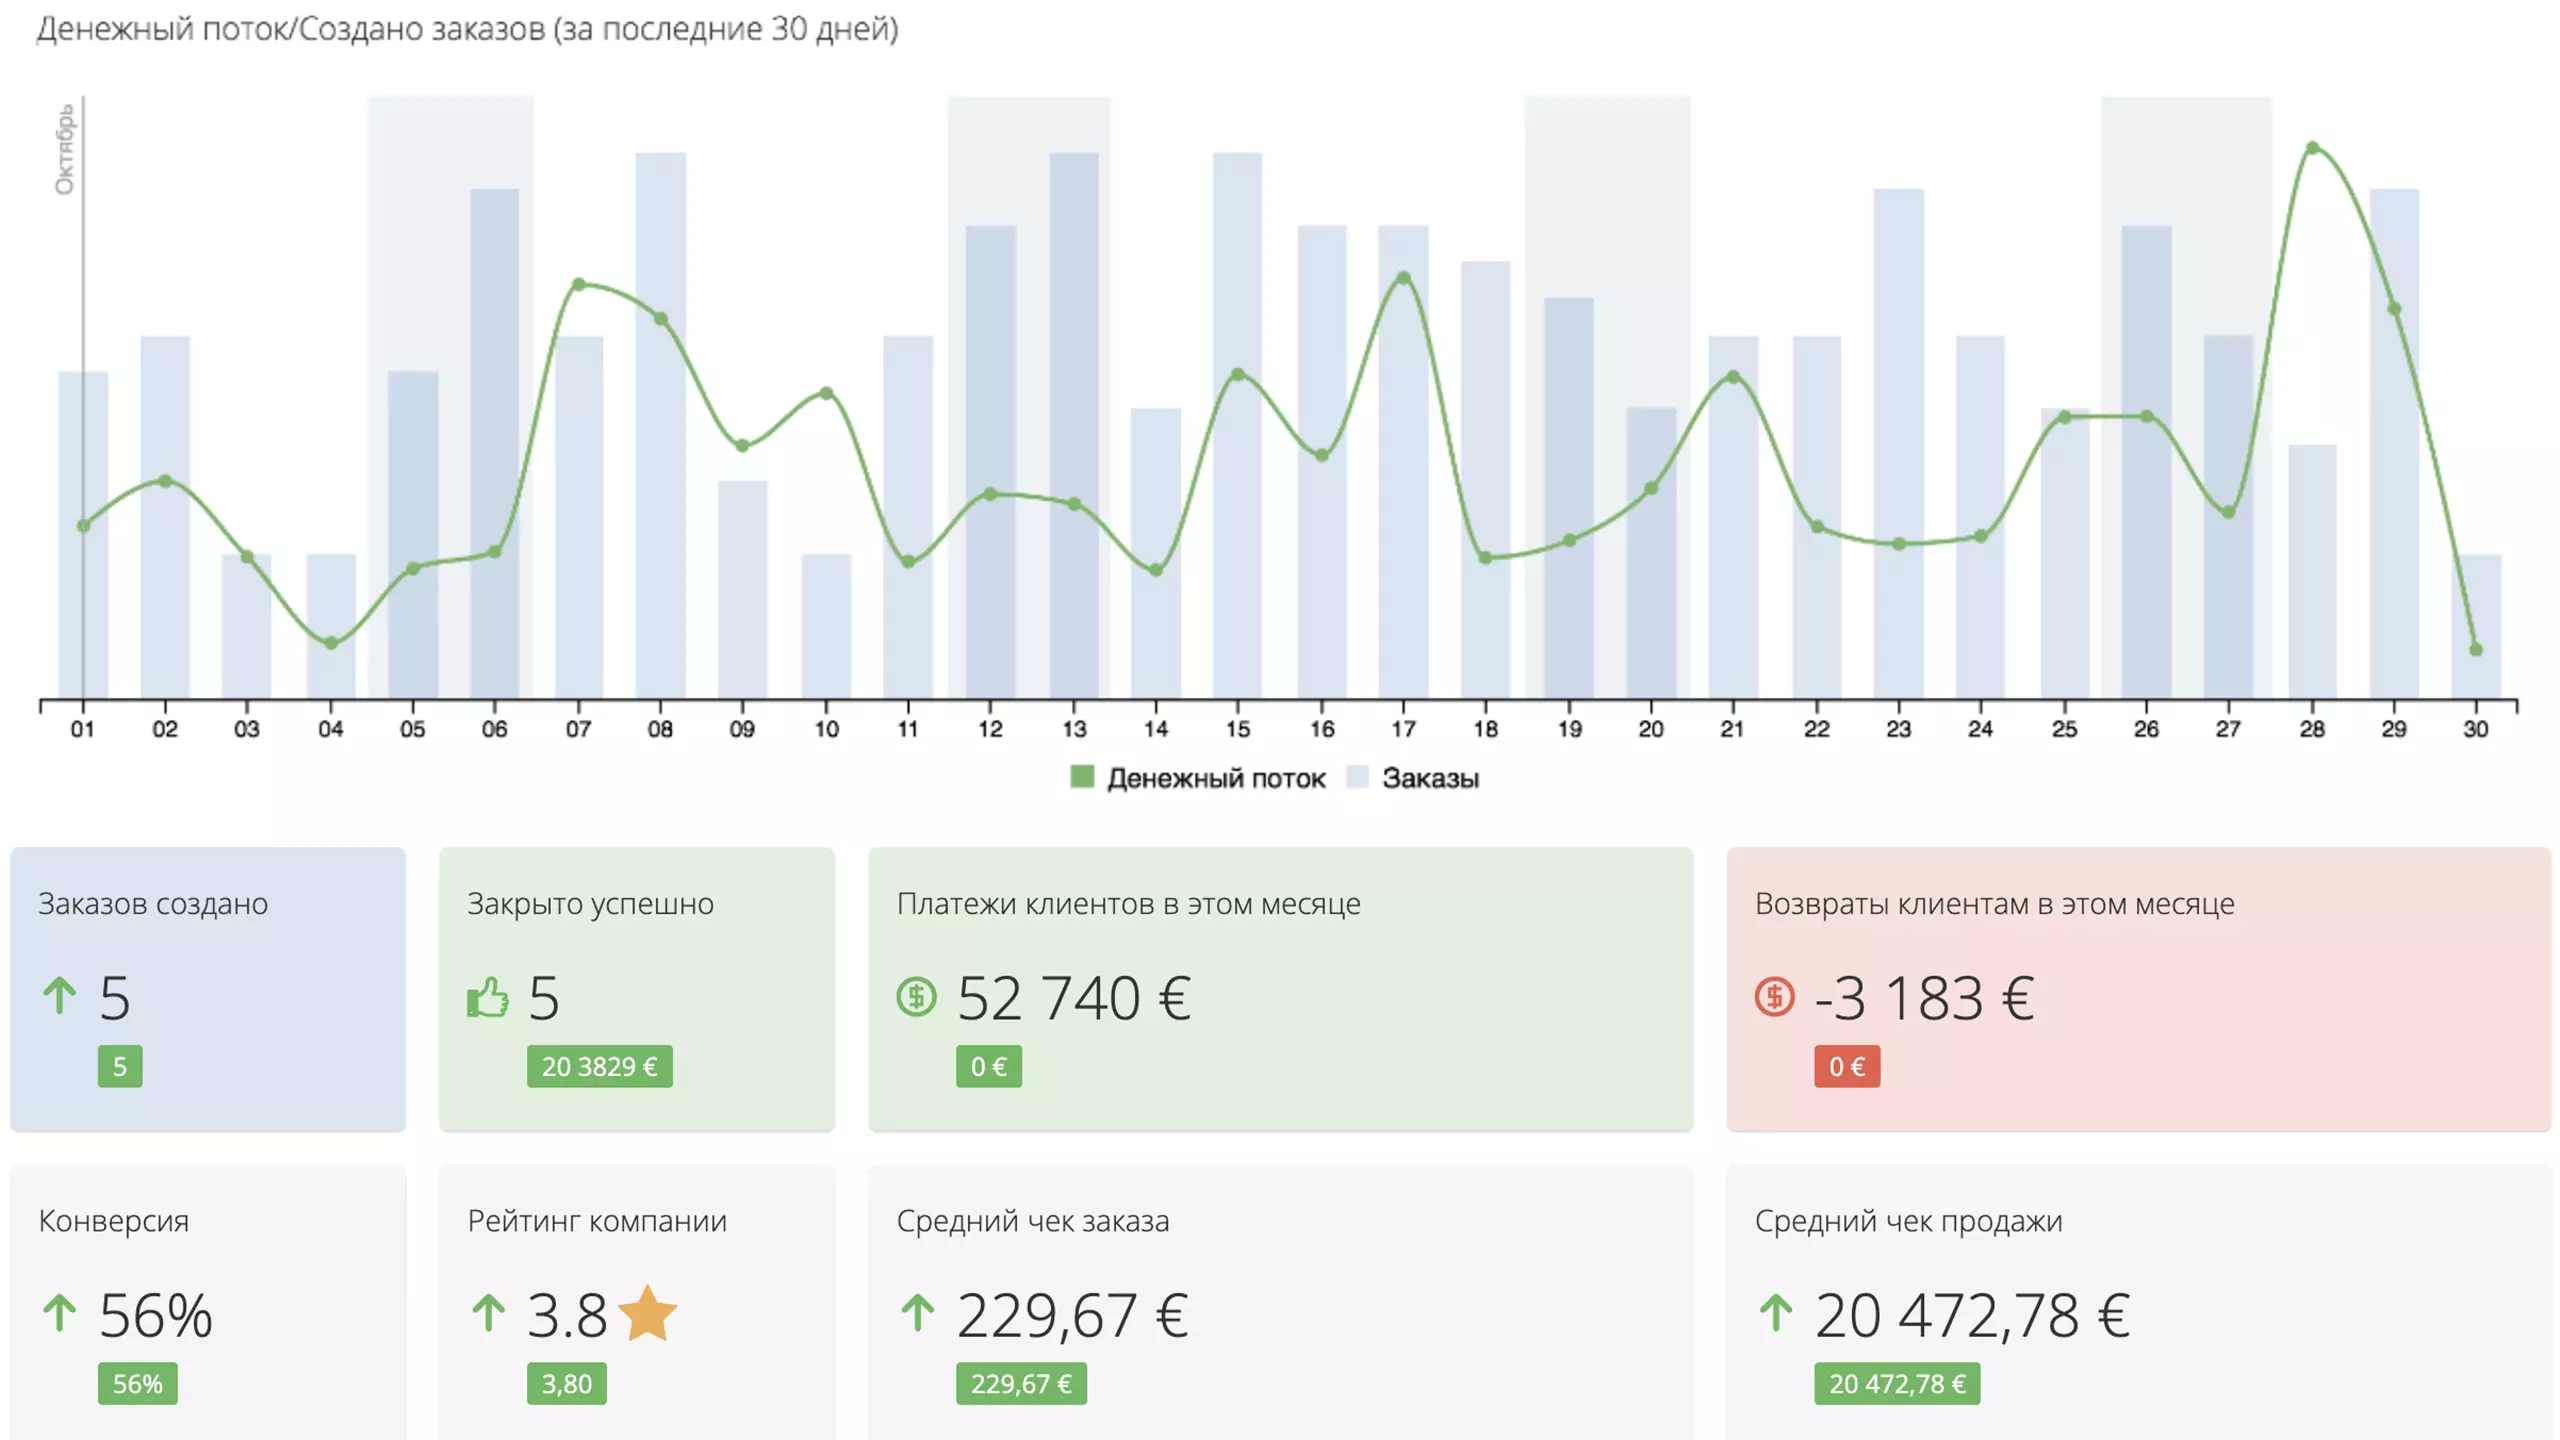Click the green up arrow beside 56%
This screenshot has height=1440, width=2560.
[59, 1313]
